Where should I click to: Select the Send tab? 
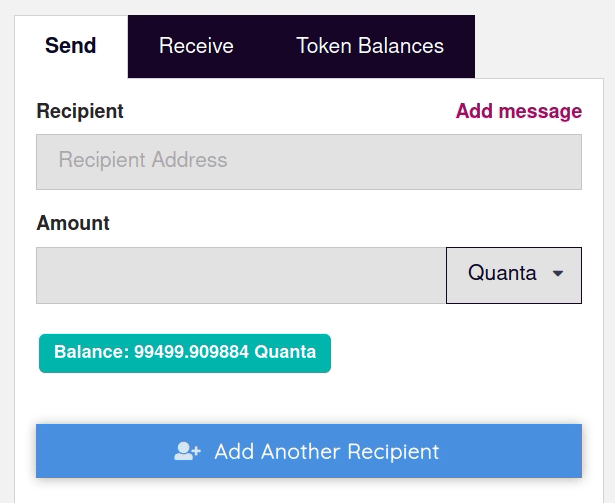(71, 46)
